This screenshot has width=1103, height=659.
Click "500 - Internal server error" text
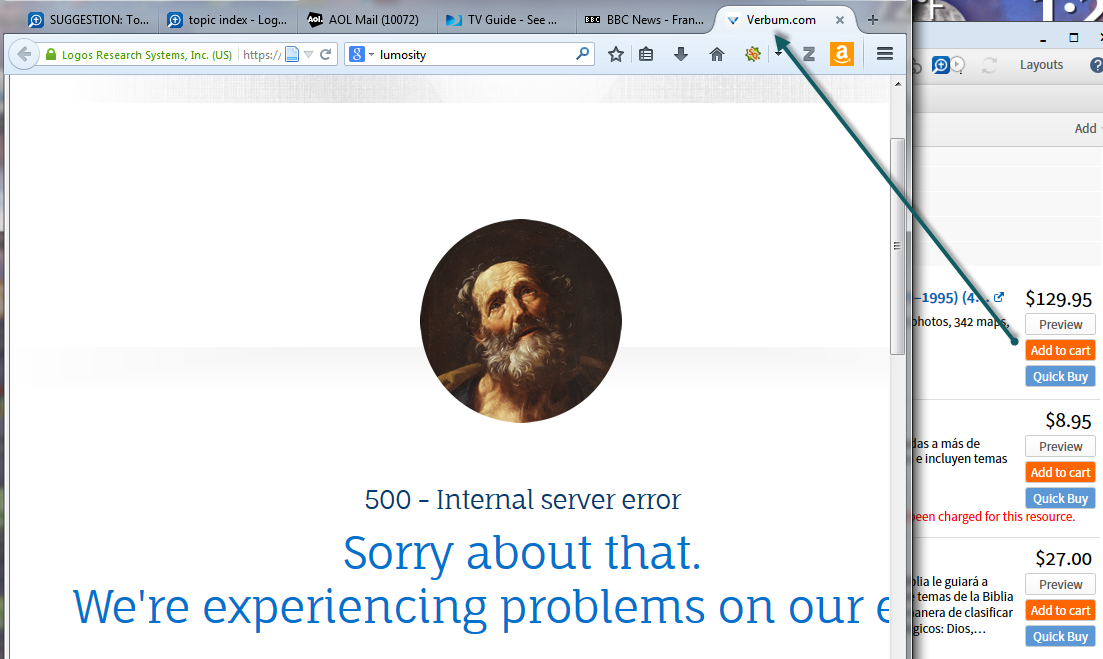523,499
